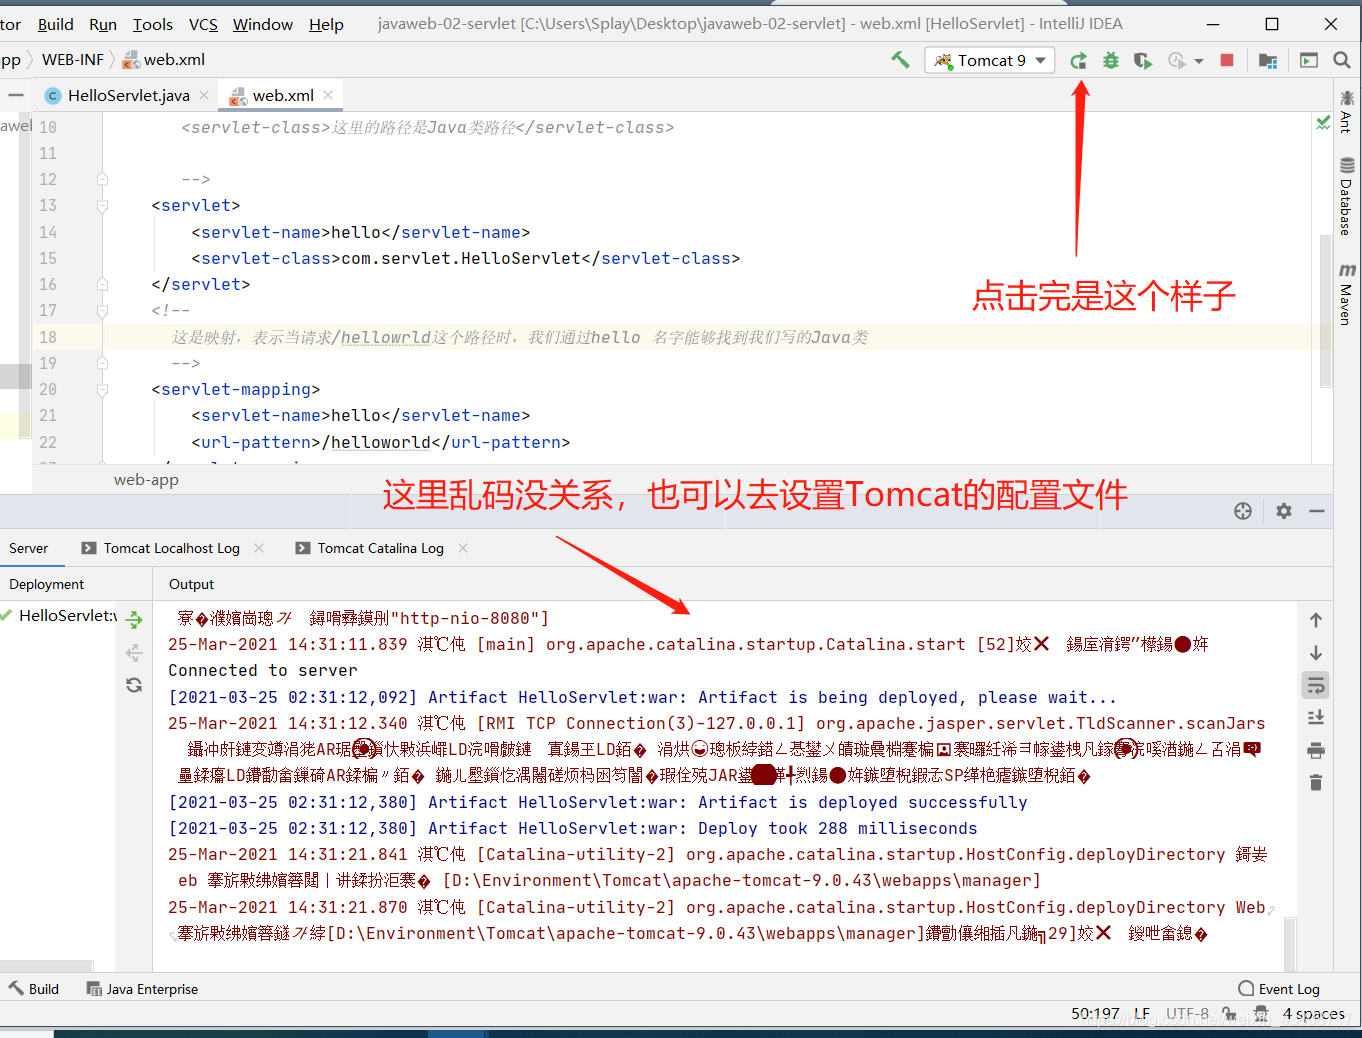The image size is (1362, 1038).
Task: Click the web-app XML breadcrumb
Action: (146, 480)
